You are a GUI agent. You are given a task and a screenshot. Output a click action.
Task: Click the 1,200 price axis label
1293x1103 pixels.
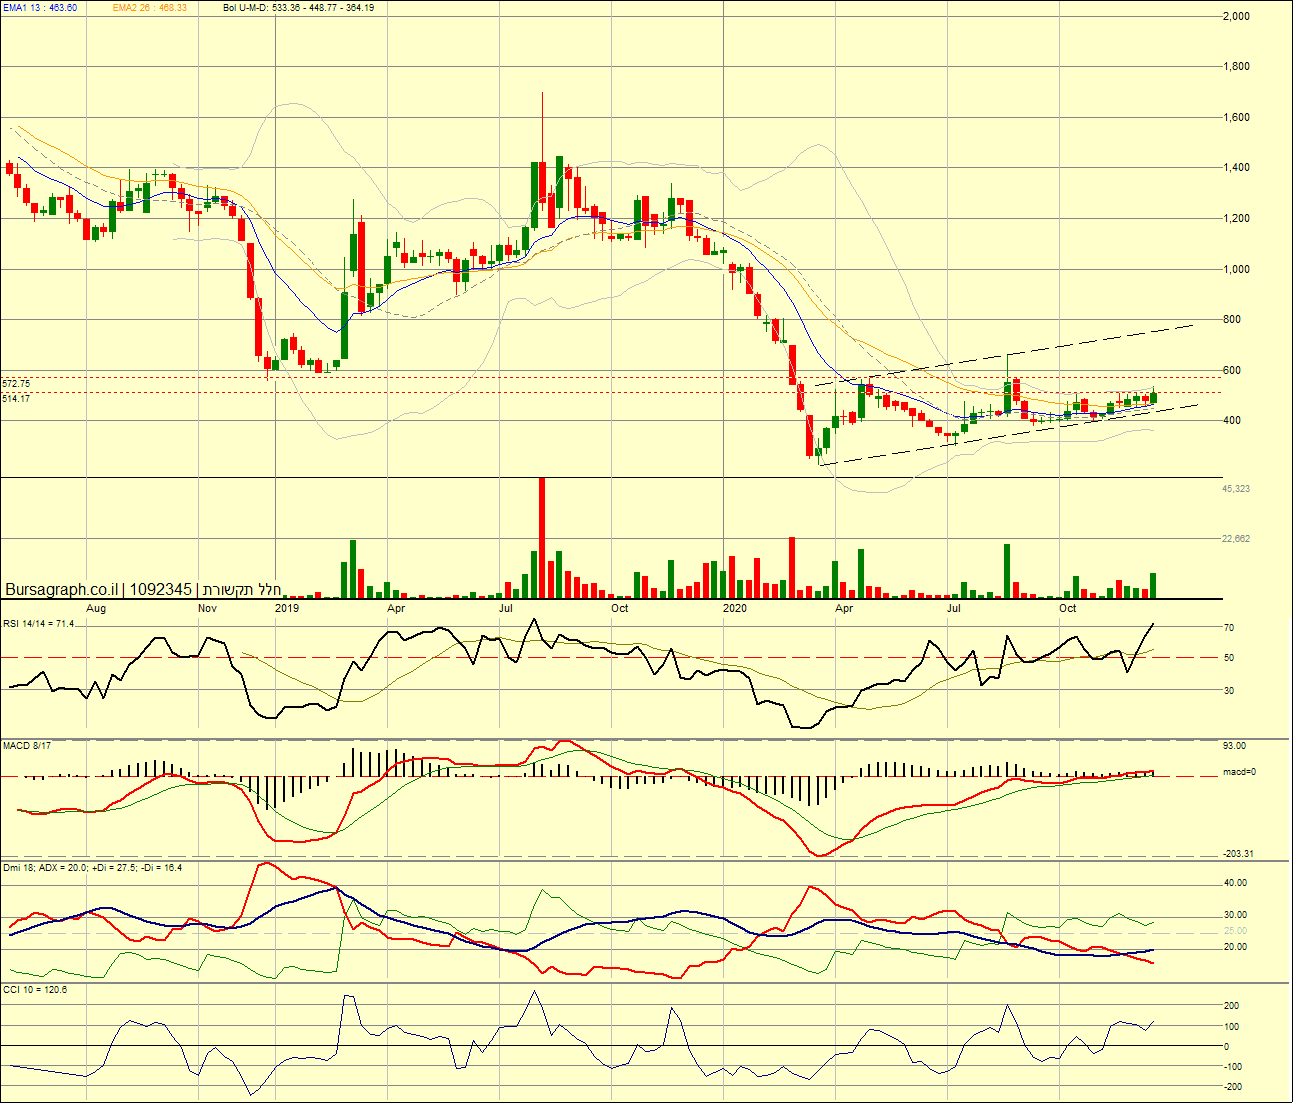(1236, 218)
